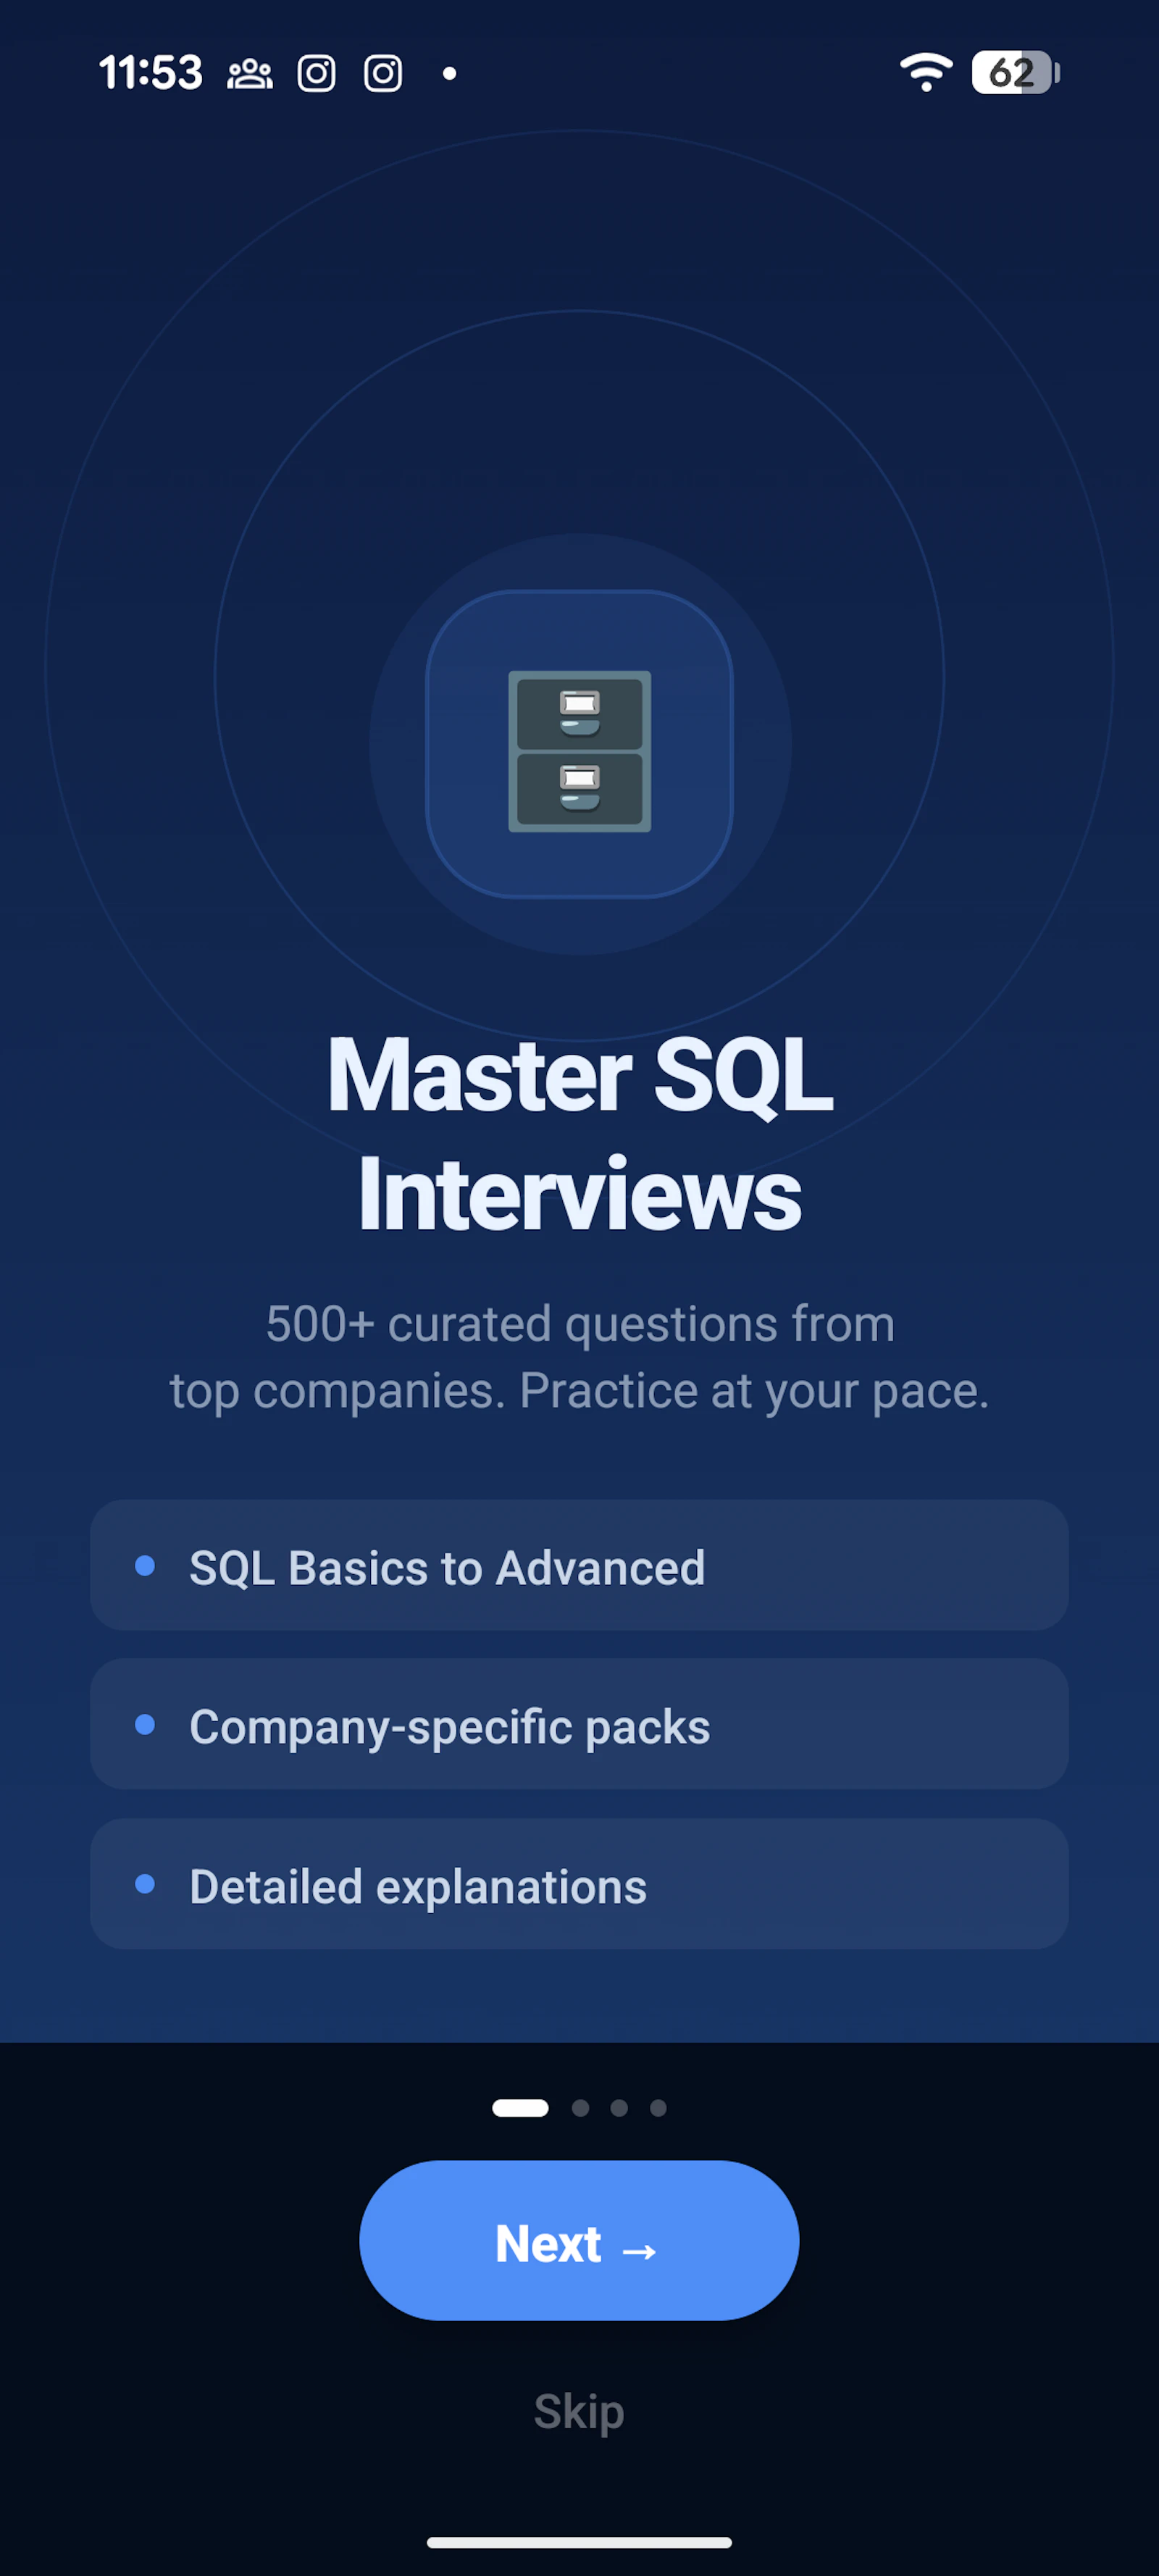Tap the notification overflow dot in status bar
1159x2576 pixels.
click(x=450, y=73)
